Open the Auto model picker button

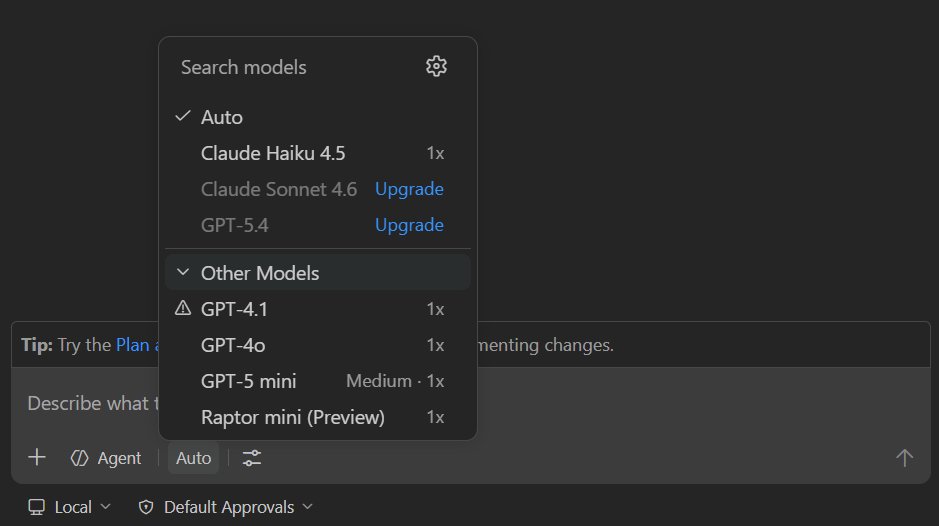click(193, 458)
